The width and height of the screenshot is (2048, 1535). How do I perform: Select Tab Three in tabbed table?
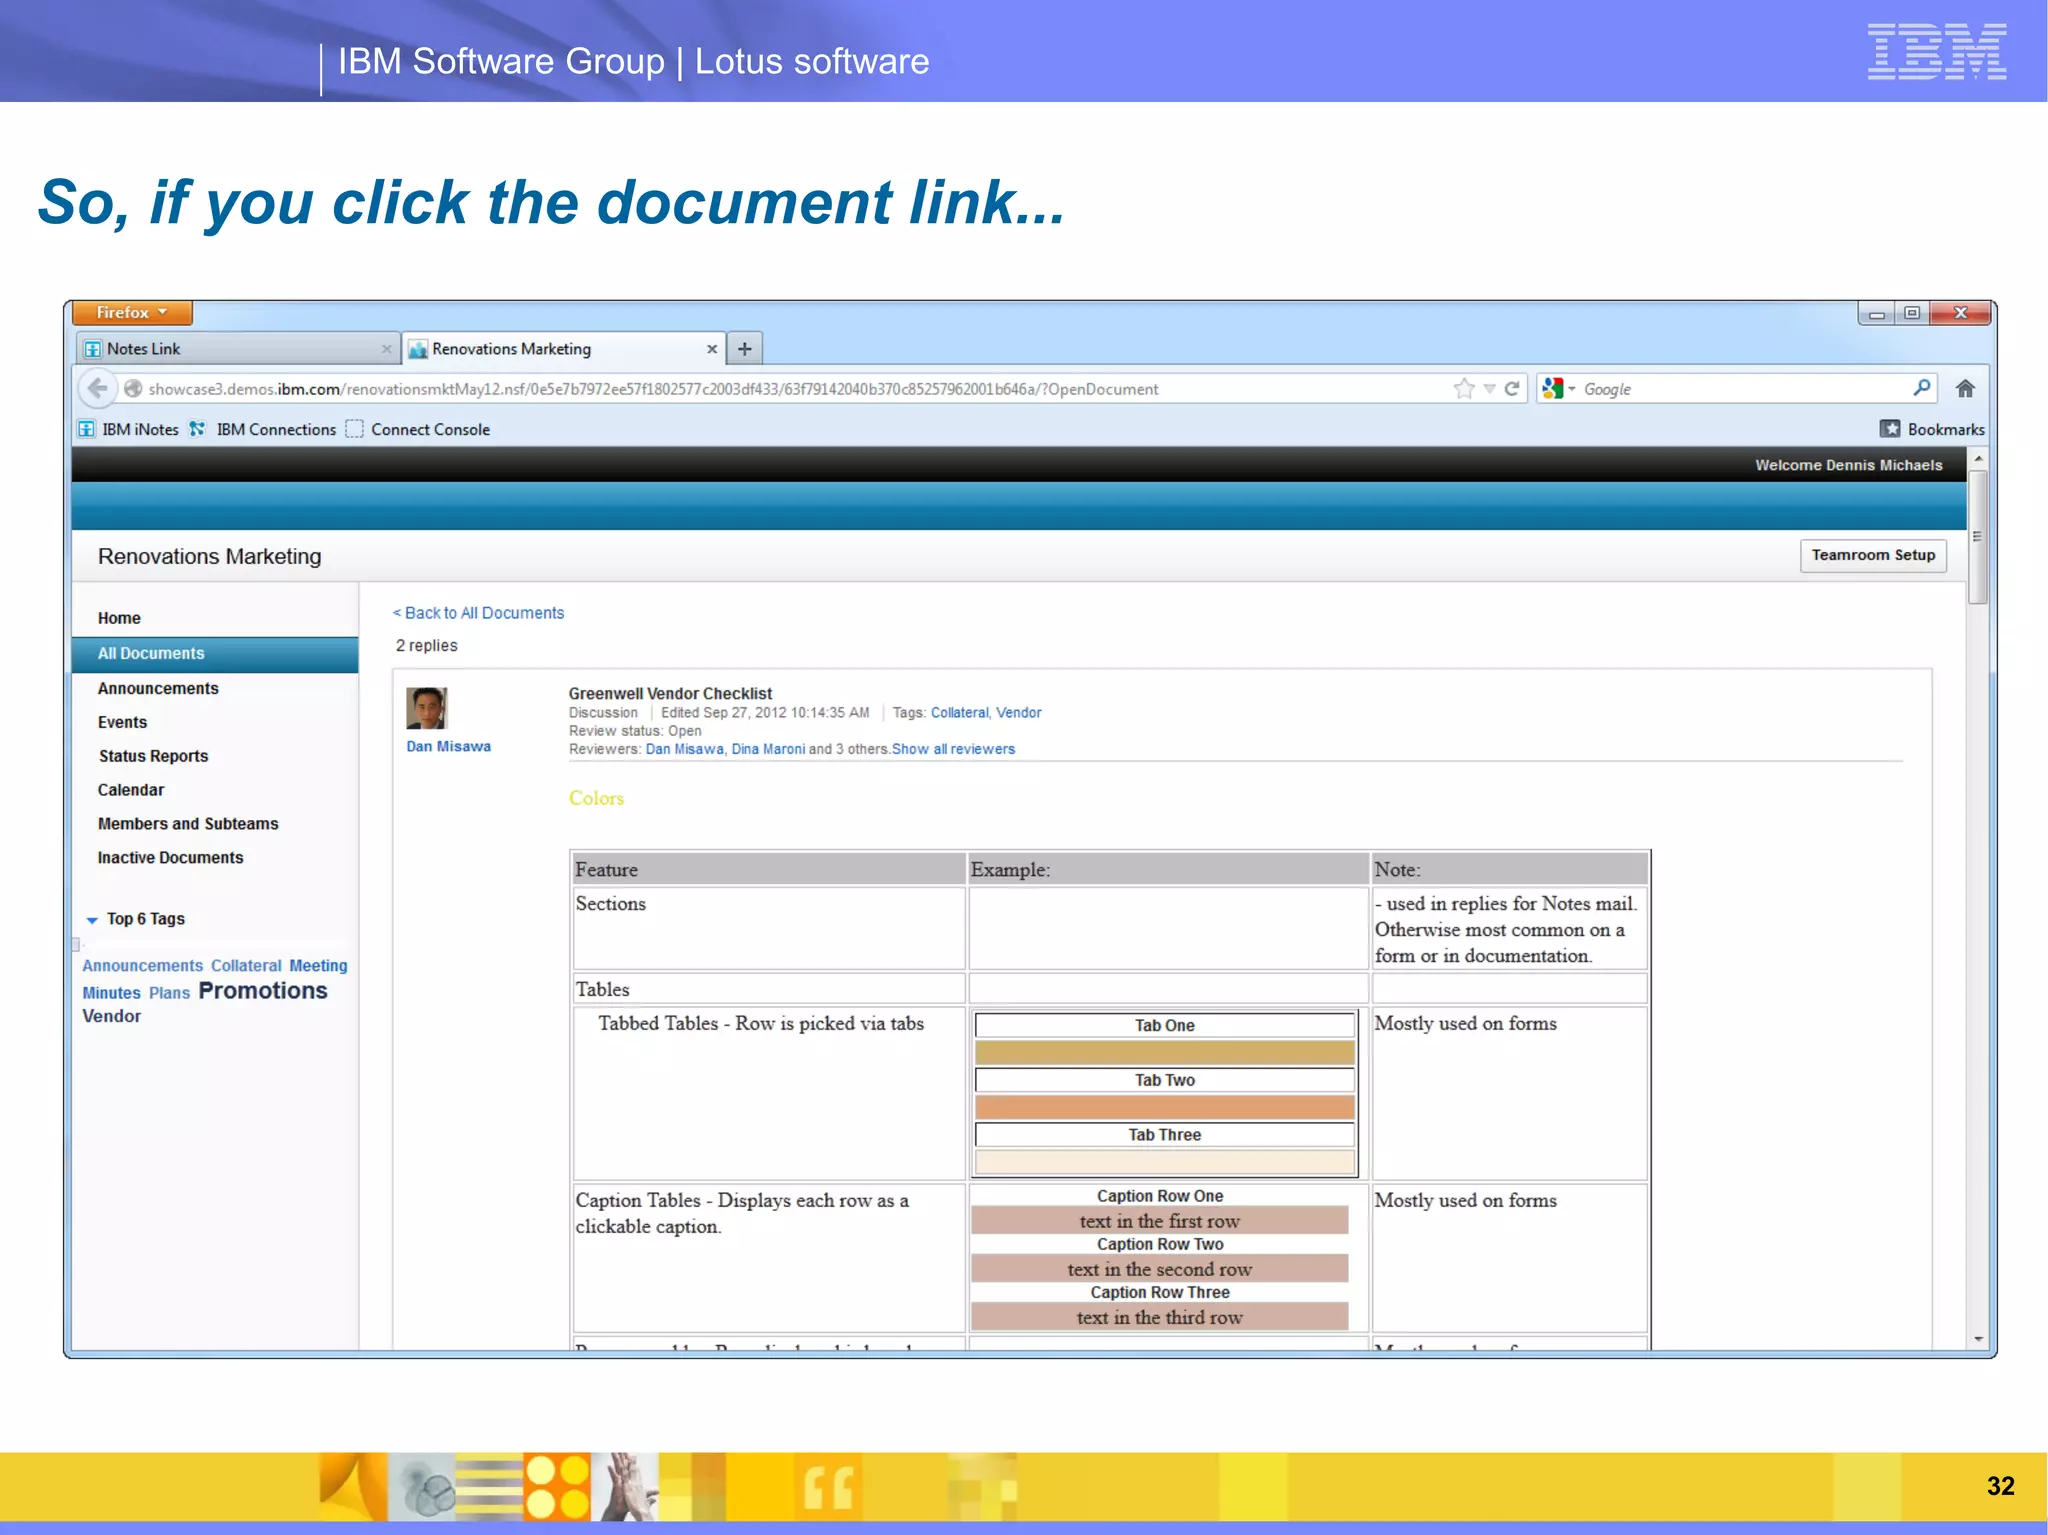point(1164,1136)
